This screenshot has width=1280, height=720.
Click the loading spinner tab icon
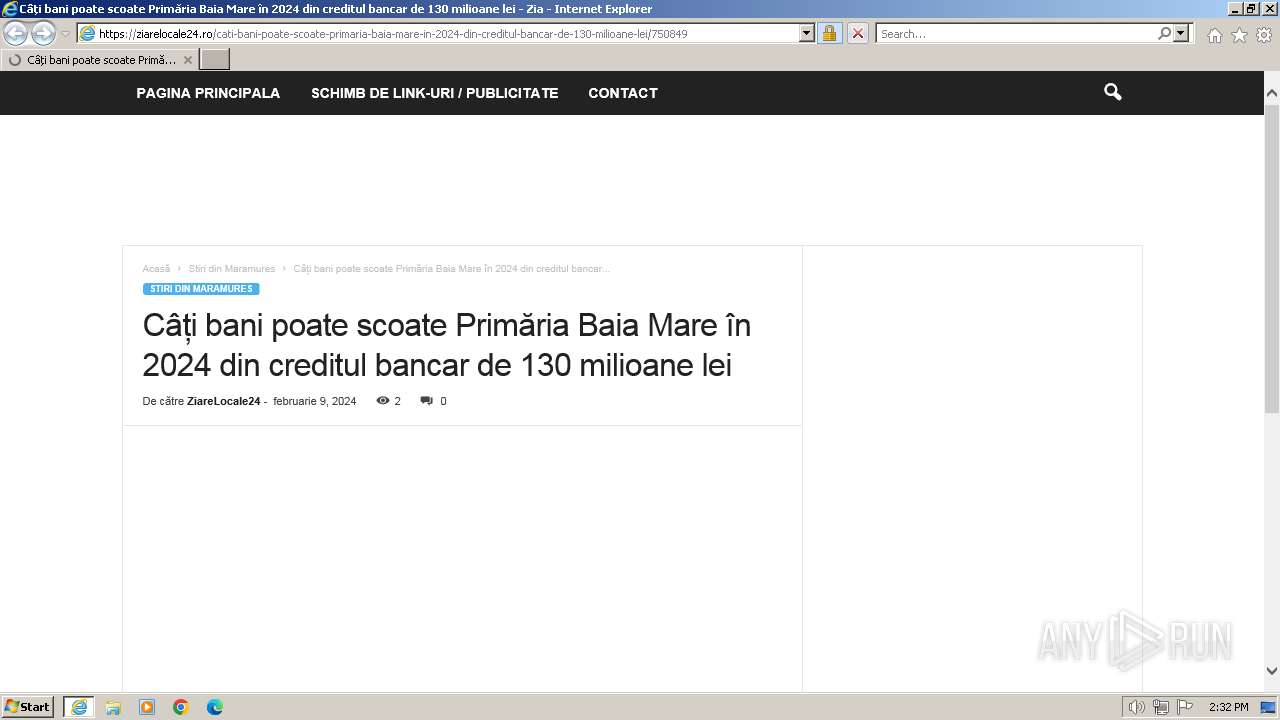15,60
